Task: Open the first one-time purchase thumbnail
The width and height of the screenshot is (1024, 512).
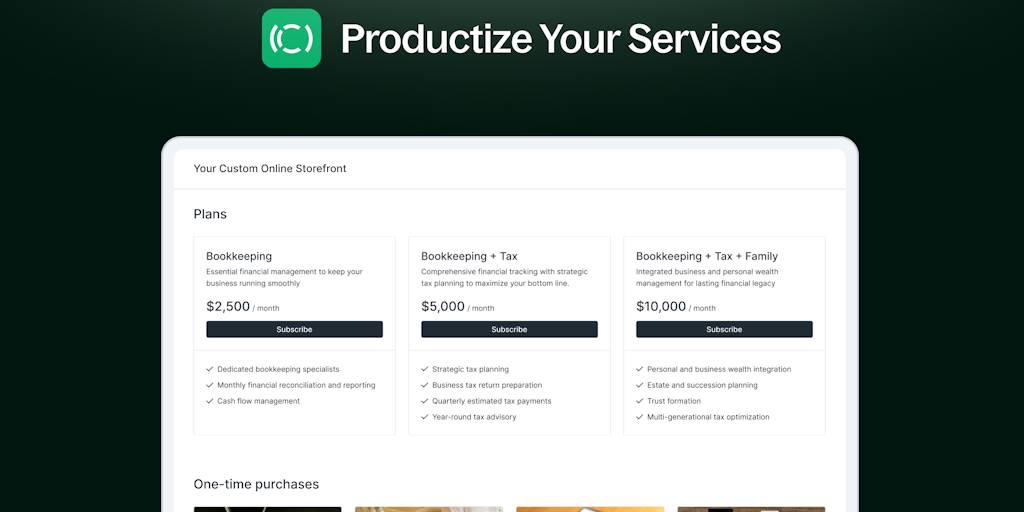Action: click(267, 509)
